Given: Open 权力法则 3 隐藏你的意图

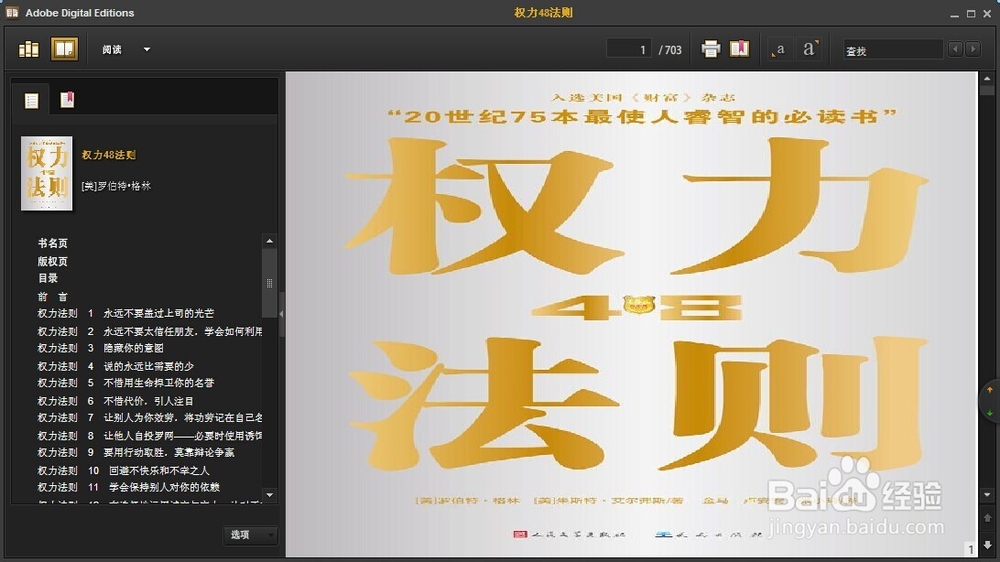Looking at the screenshot, I should coord(100,348).
